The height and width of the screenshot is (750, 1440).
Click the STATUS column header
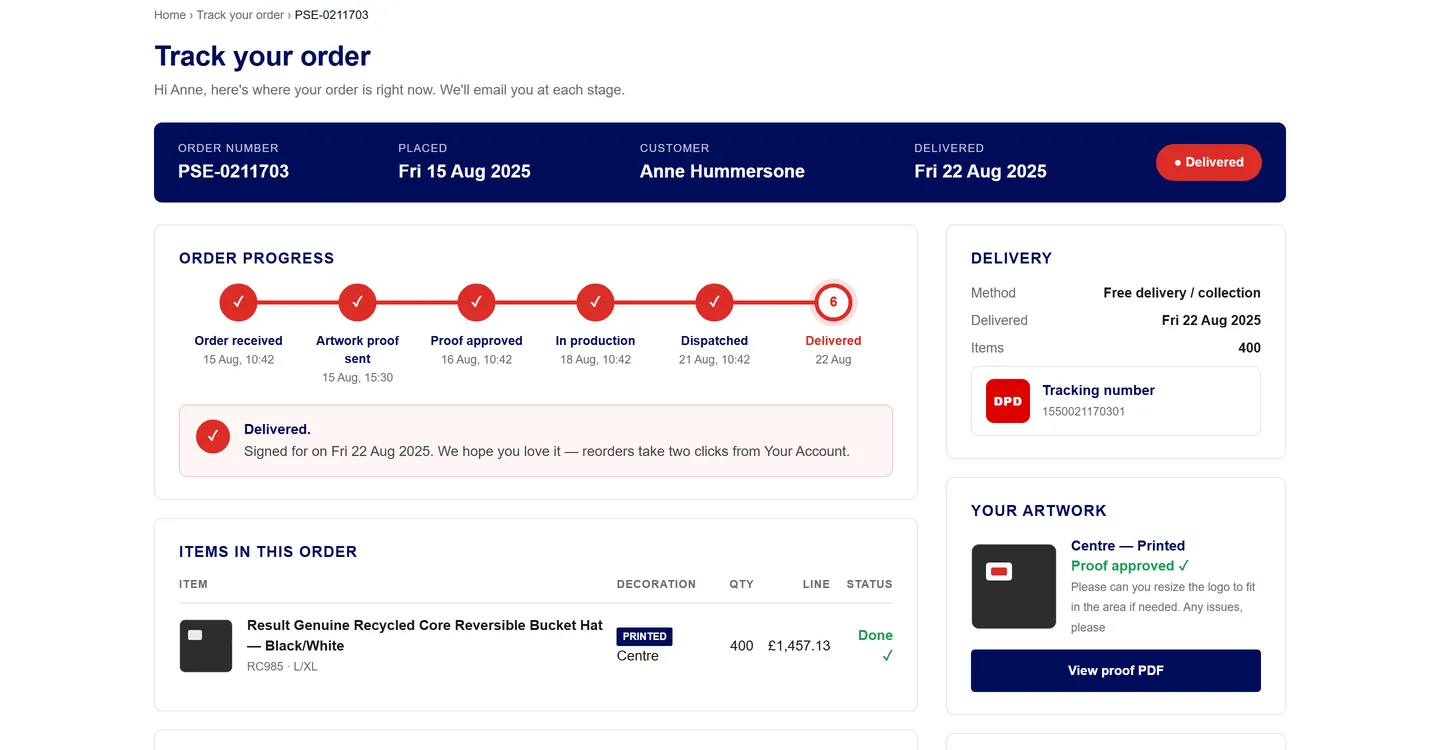click(869, 584)
